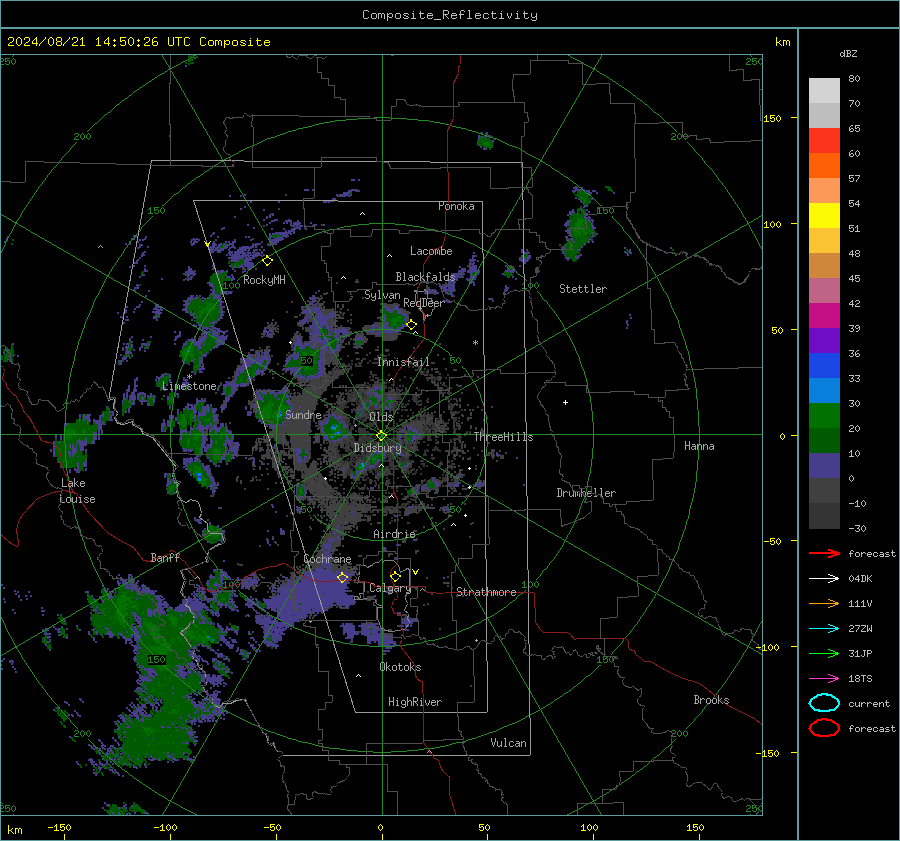
Task: Click the yellow diamond marker below Cochrane
Action: [343, 577]
